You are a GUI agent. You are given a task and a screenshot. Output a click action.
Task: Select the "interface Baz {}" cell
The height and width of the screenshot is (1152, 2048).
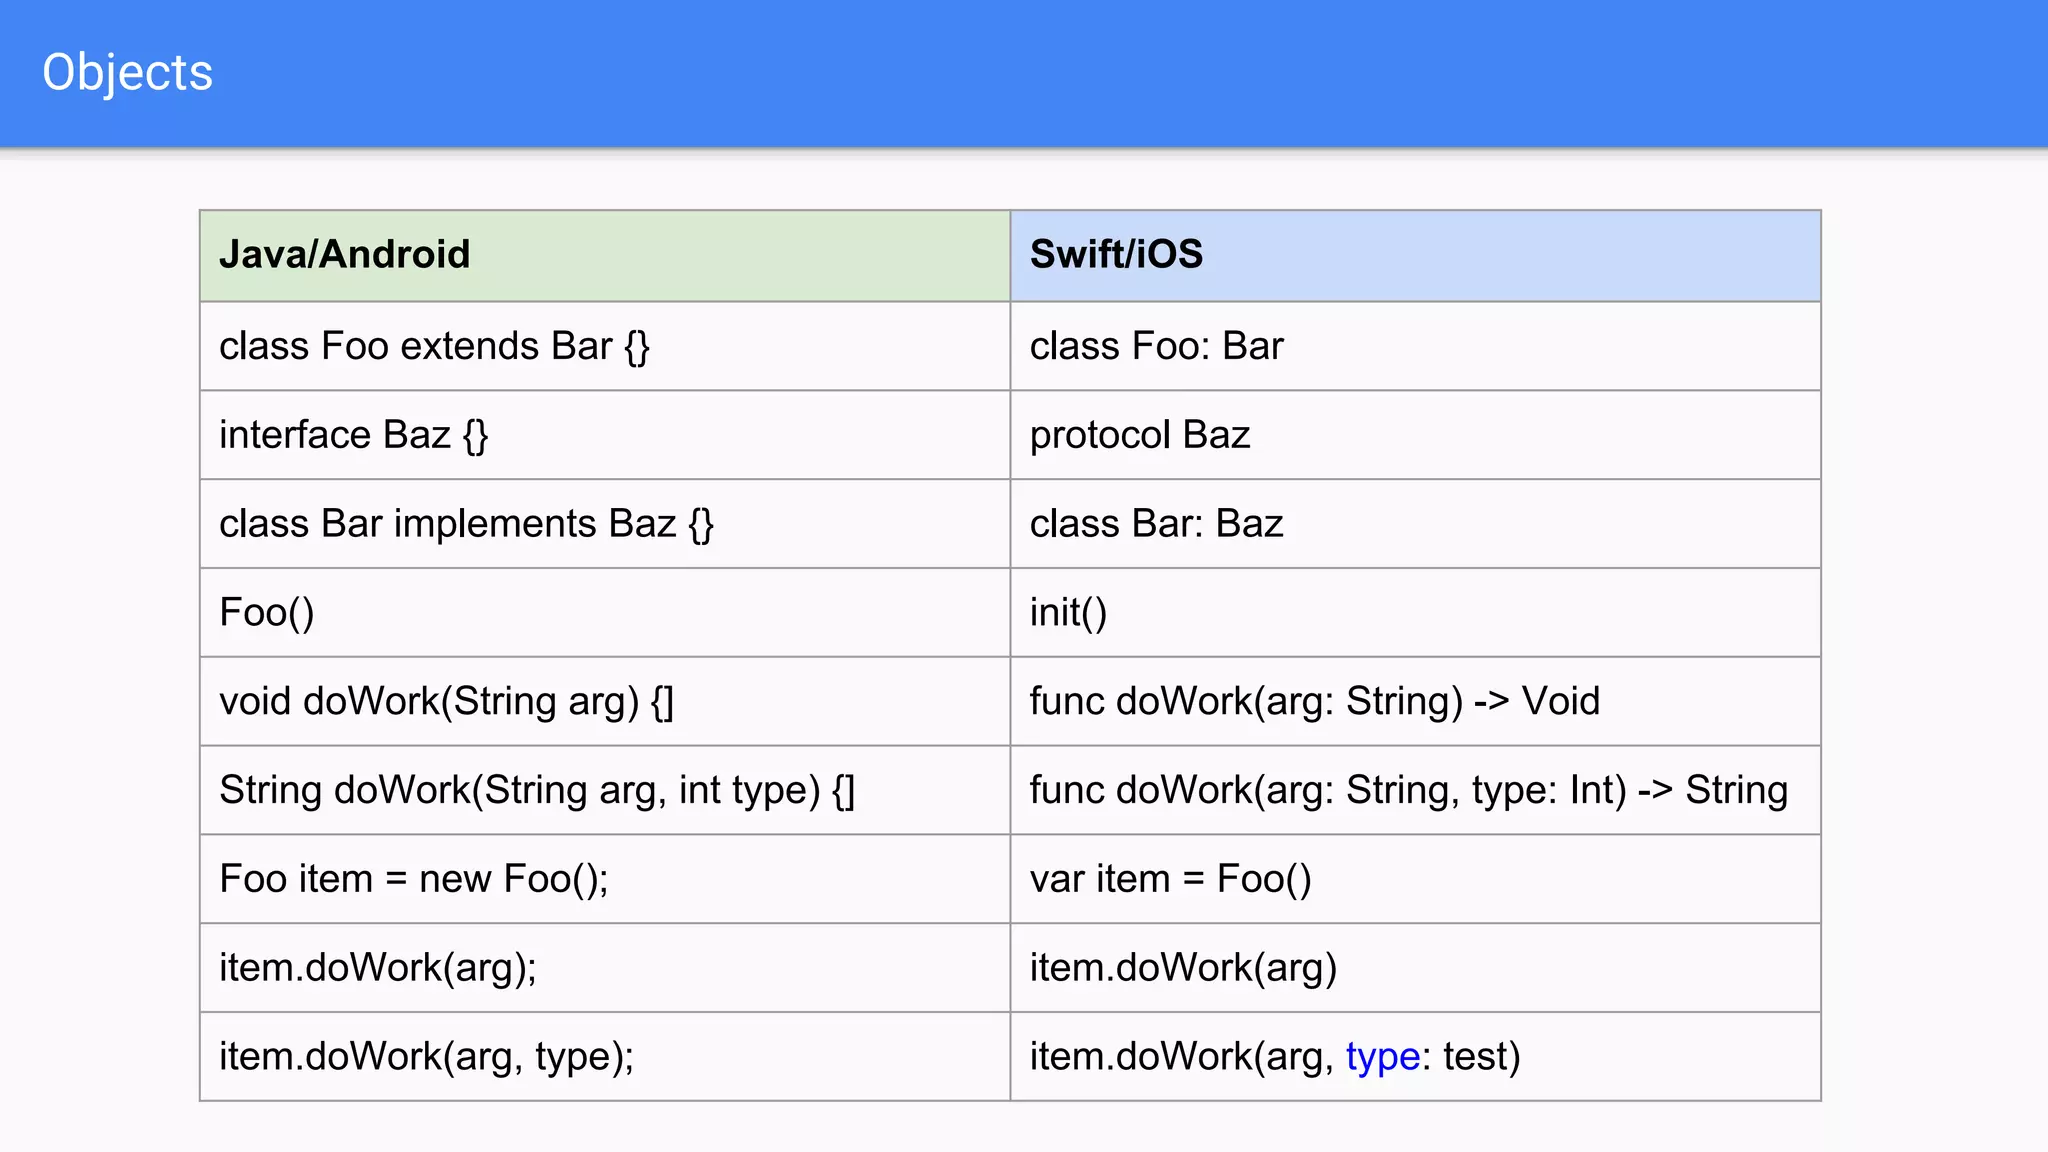click(x=353, y=435)
